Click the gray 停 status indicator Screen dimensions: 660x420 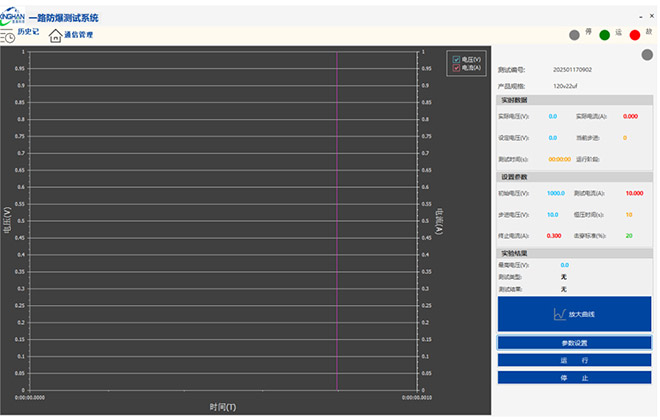pyautogui.click(x=574, y=35)
